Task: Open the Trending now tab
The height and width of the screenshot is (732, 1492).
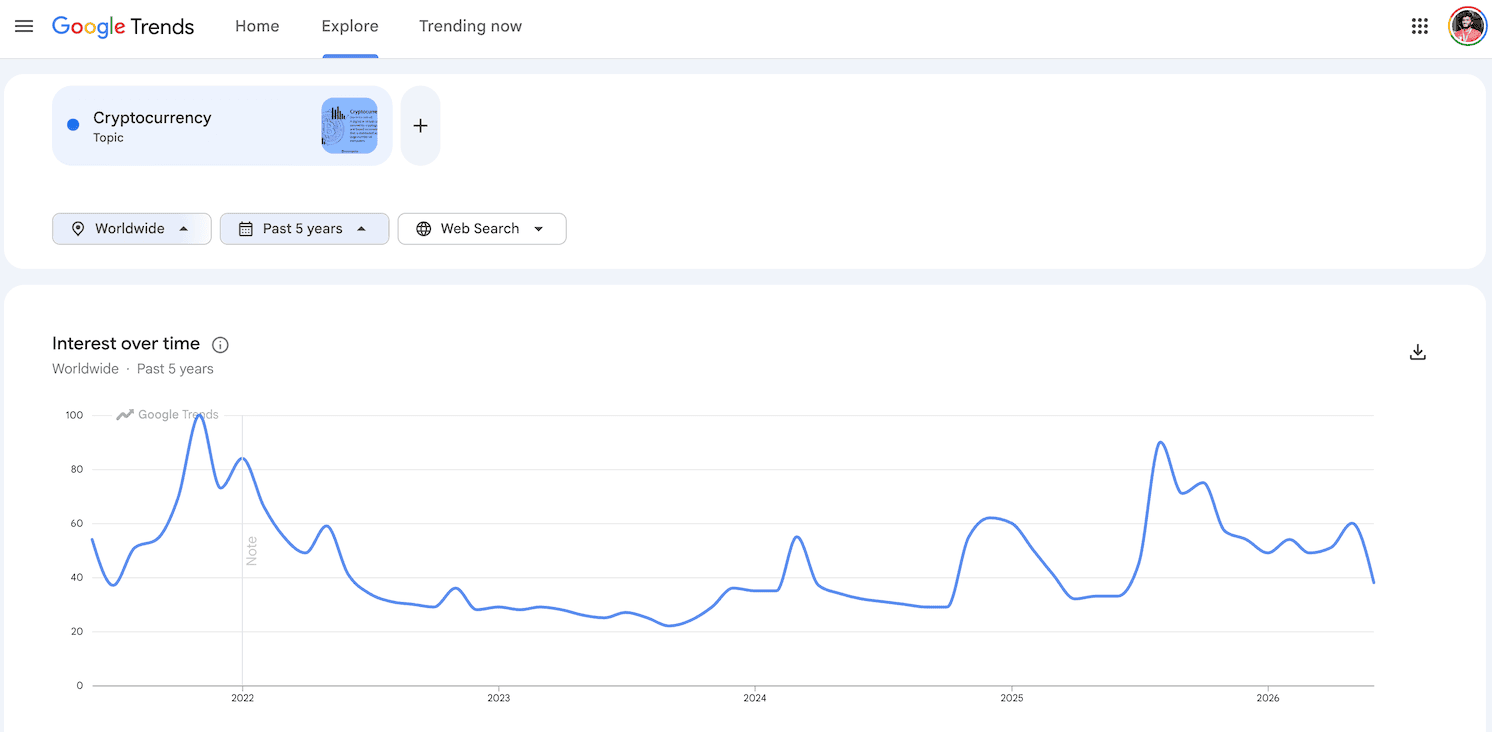Action: (470, 26)
